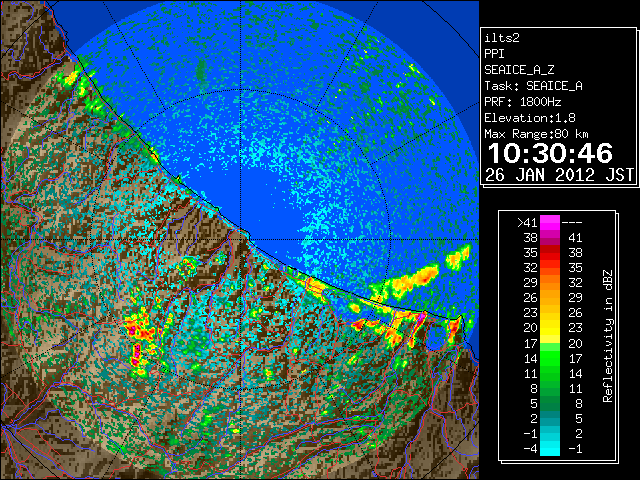The image size is (640, 480).
Task: Click the magenta >41 dBZ legend swatch
Action: 550,222
